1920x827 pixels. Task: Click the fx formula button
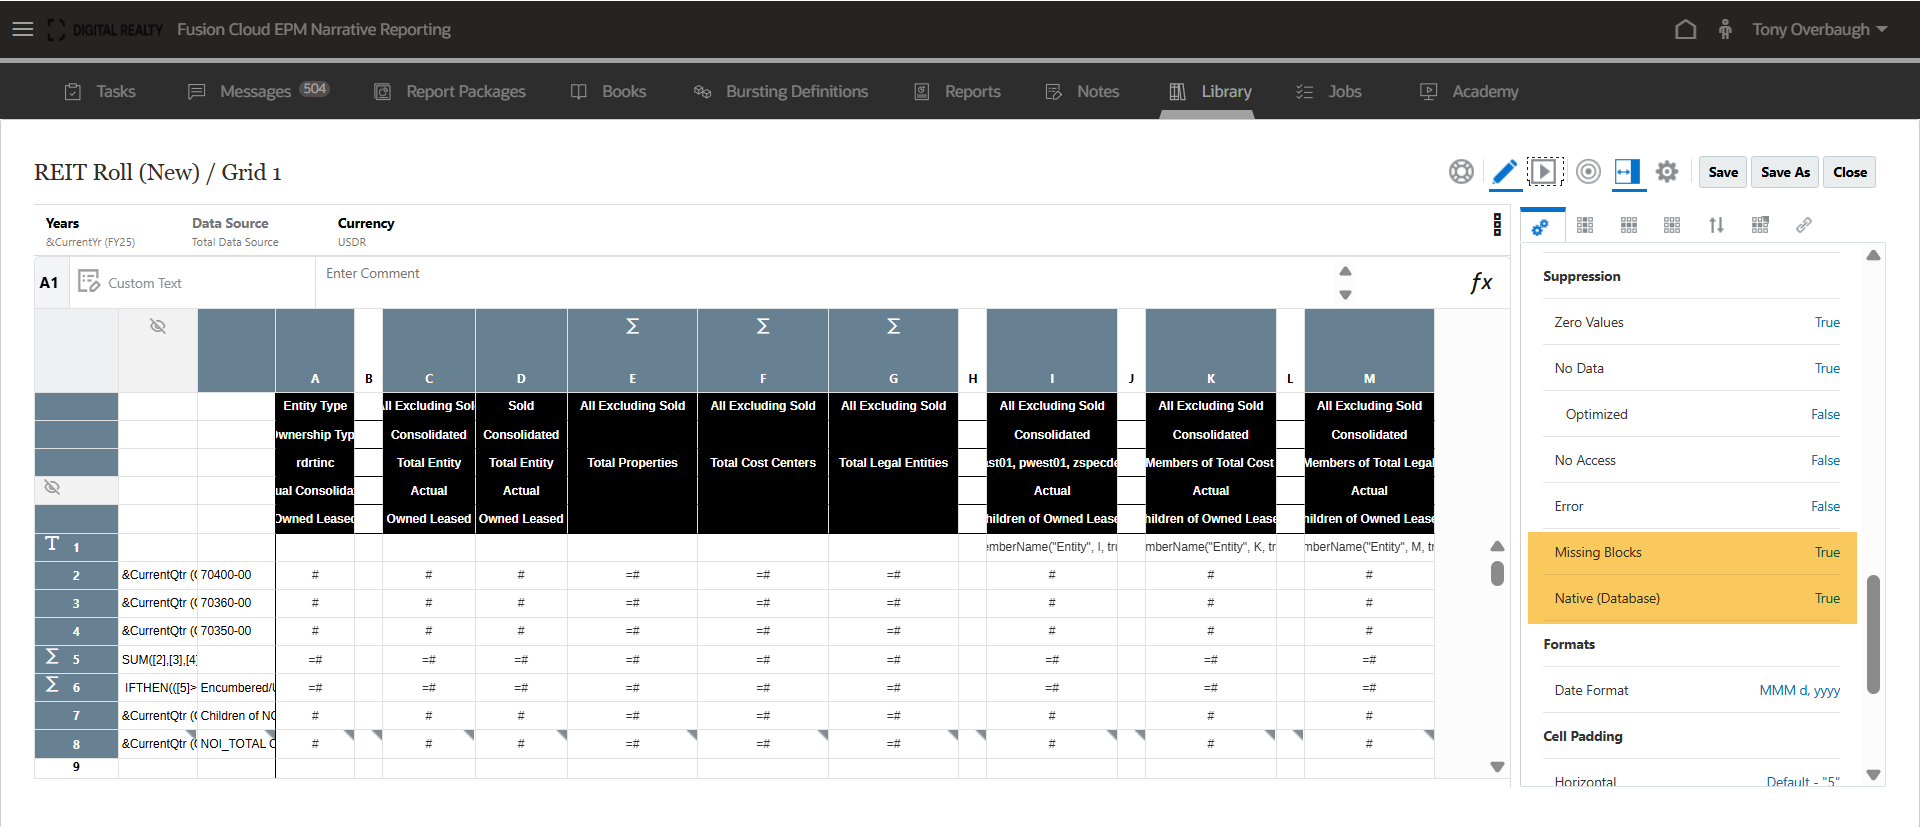point(1481,283)
